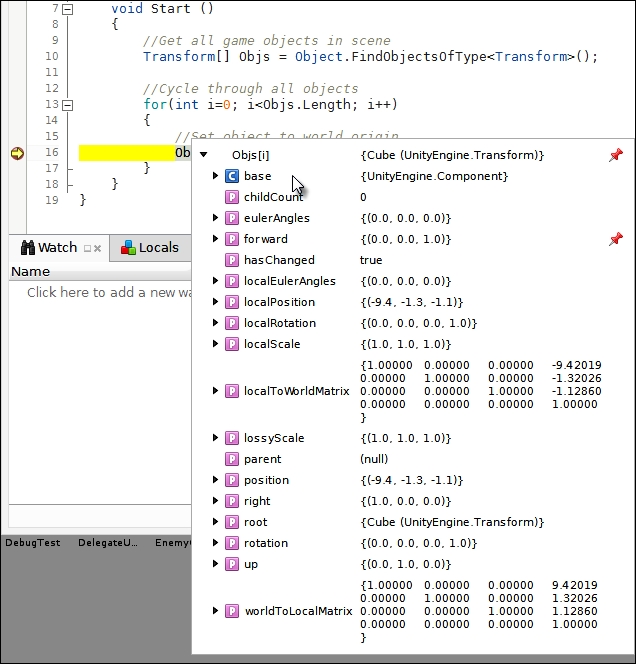Click the property icon beside right
The image size is (636, 664).
(232, 501)
